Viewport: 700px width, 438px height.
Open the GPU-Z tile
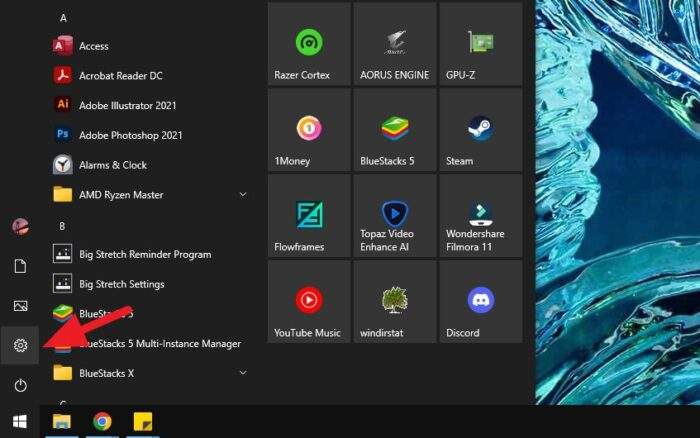pyautogui.click(x=480, y=43)
